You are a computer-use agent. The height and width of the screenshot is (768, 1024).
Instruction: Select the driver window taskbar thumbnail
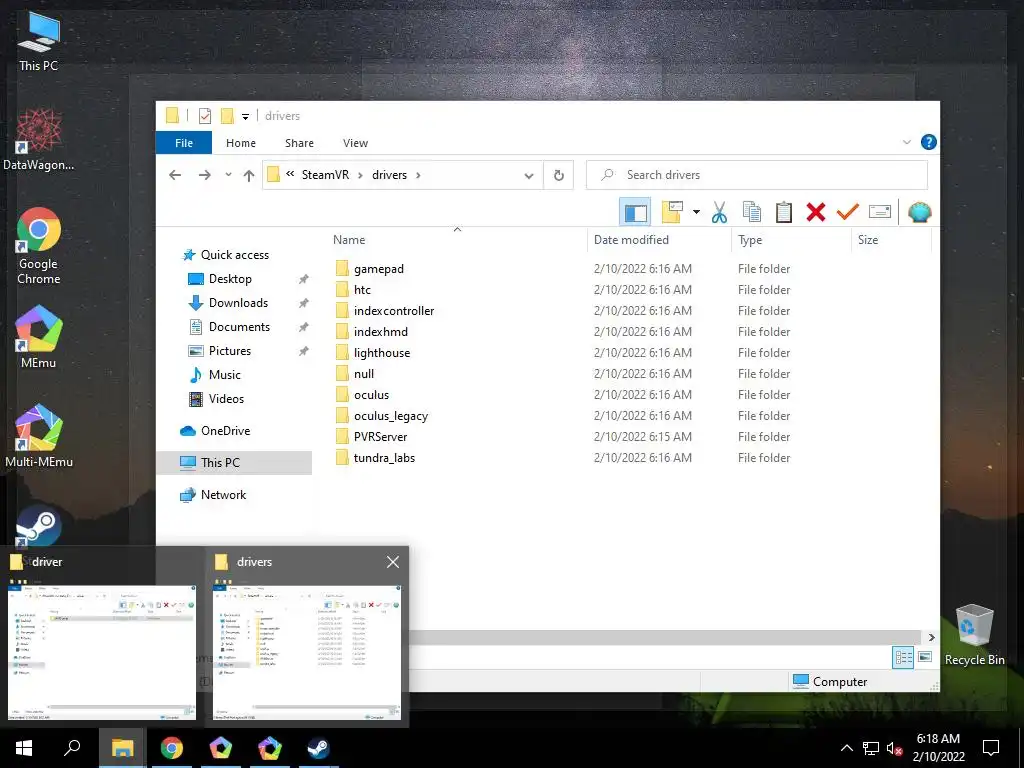(102, 637)
